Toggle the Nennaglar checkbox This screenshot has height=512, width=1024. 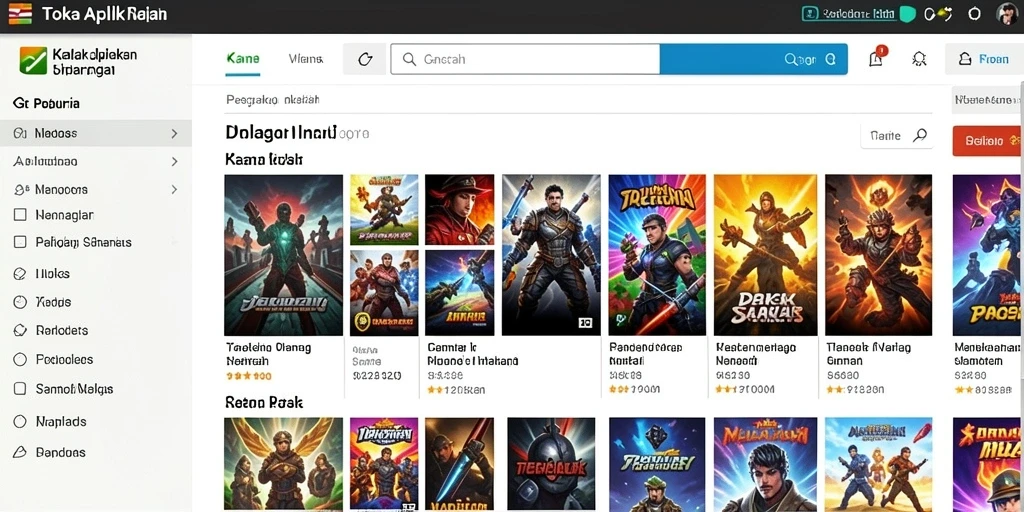pos(20,215)
